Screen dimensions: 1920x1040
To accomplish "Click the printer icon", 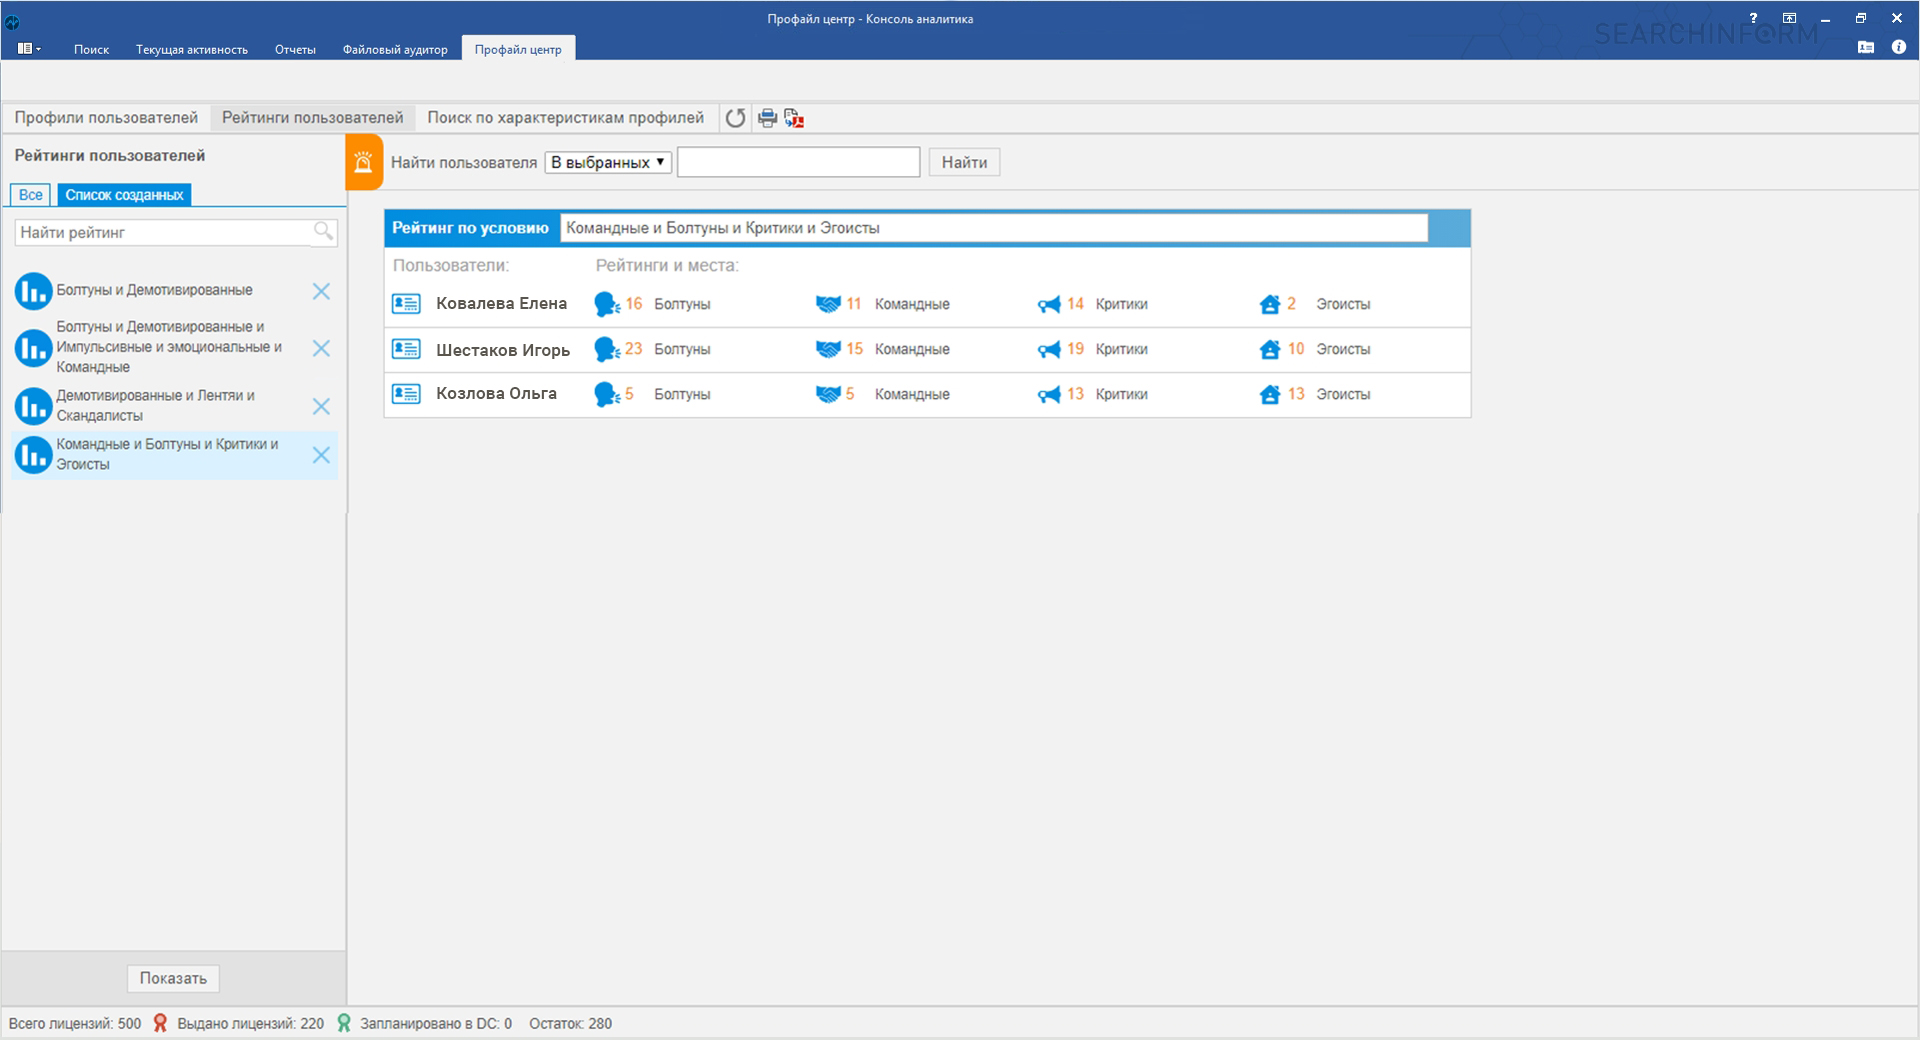I will click(767, 118).
